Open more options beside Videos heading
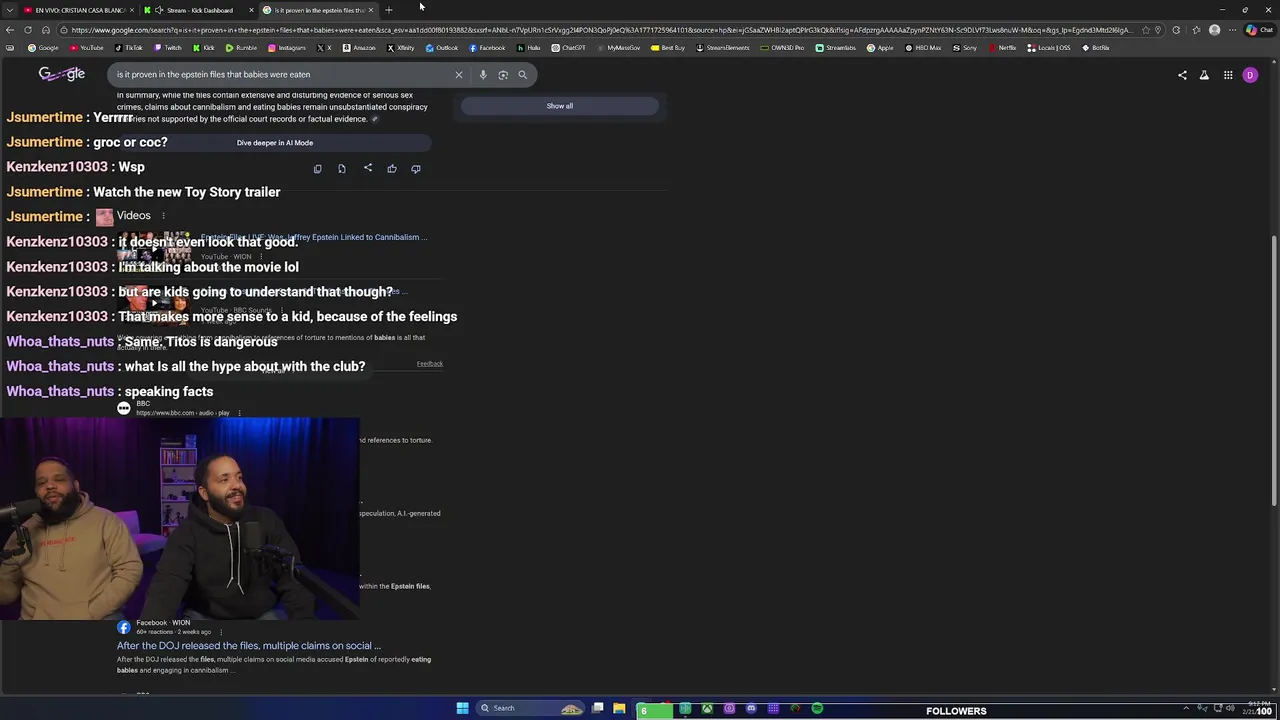 click(163, 216)
